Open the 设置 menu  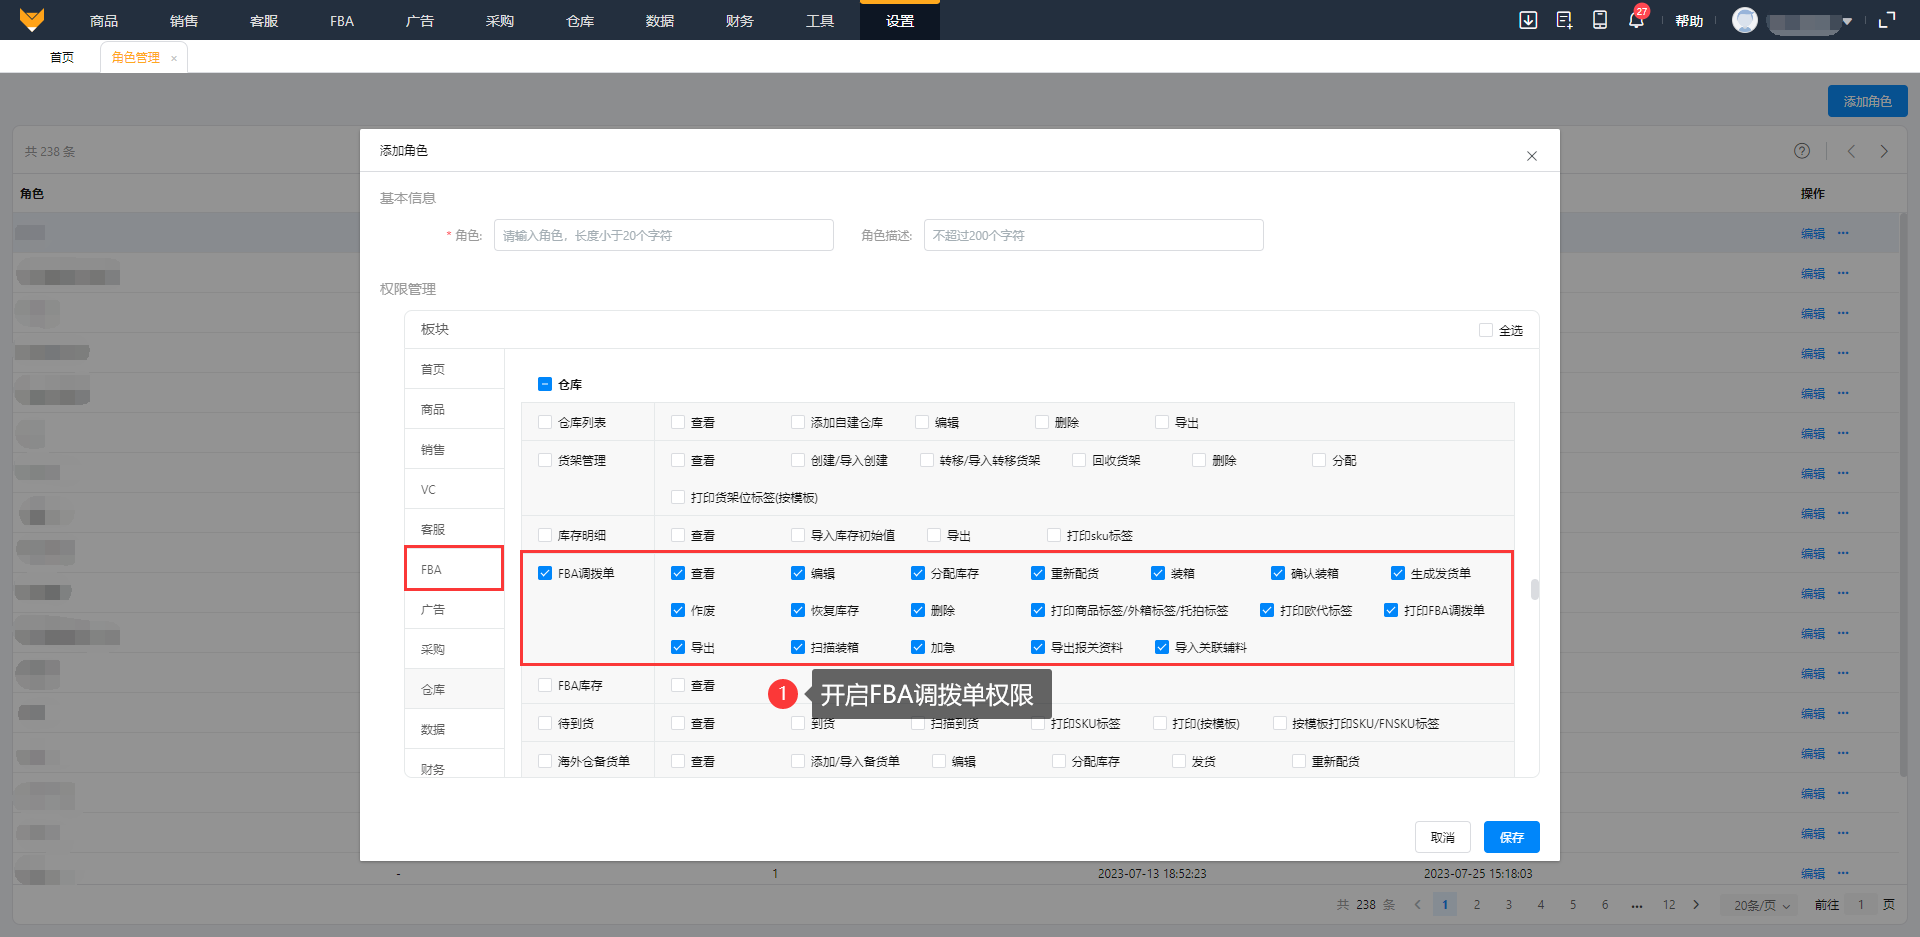[x=899, y=20]
